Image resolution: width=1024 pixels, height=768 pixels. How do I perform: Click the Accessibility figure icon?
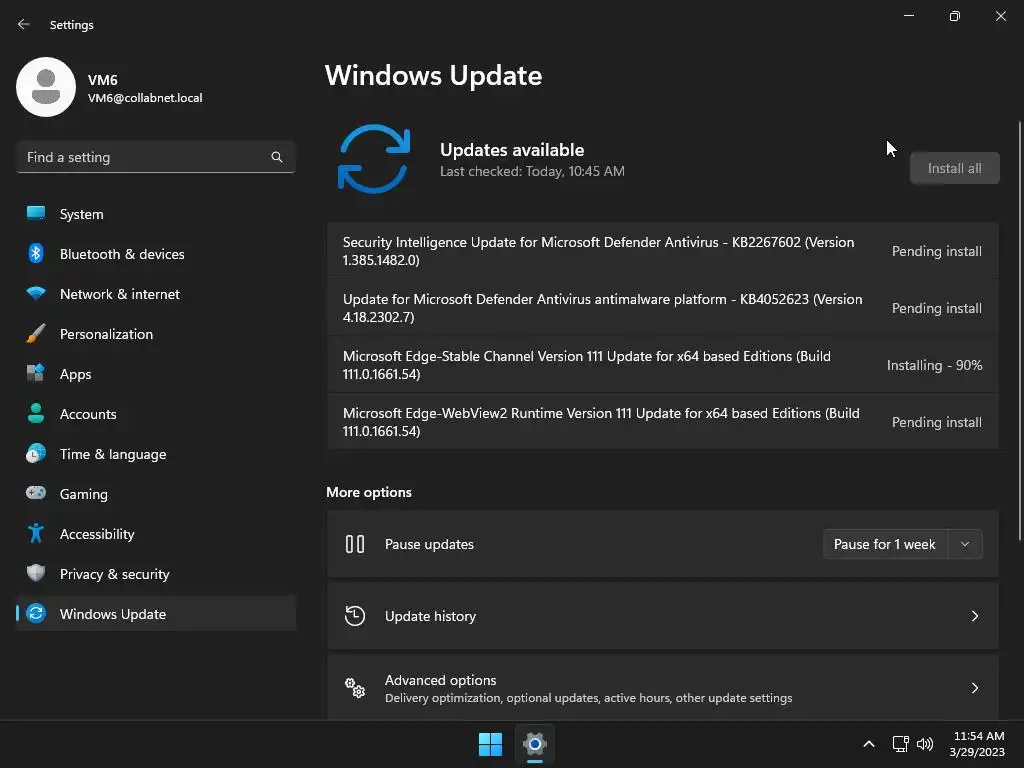(36, 534)
